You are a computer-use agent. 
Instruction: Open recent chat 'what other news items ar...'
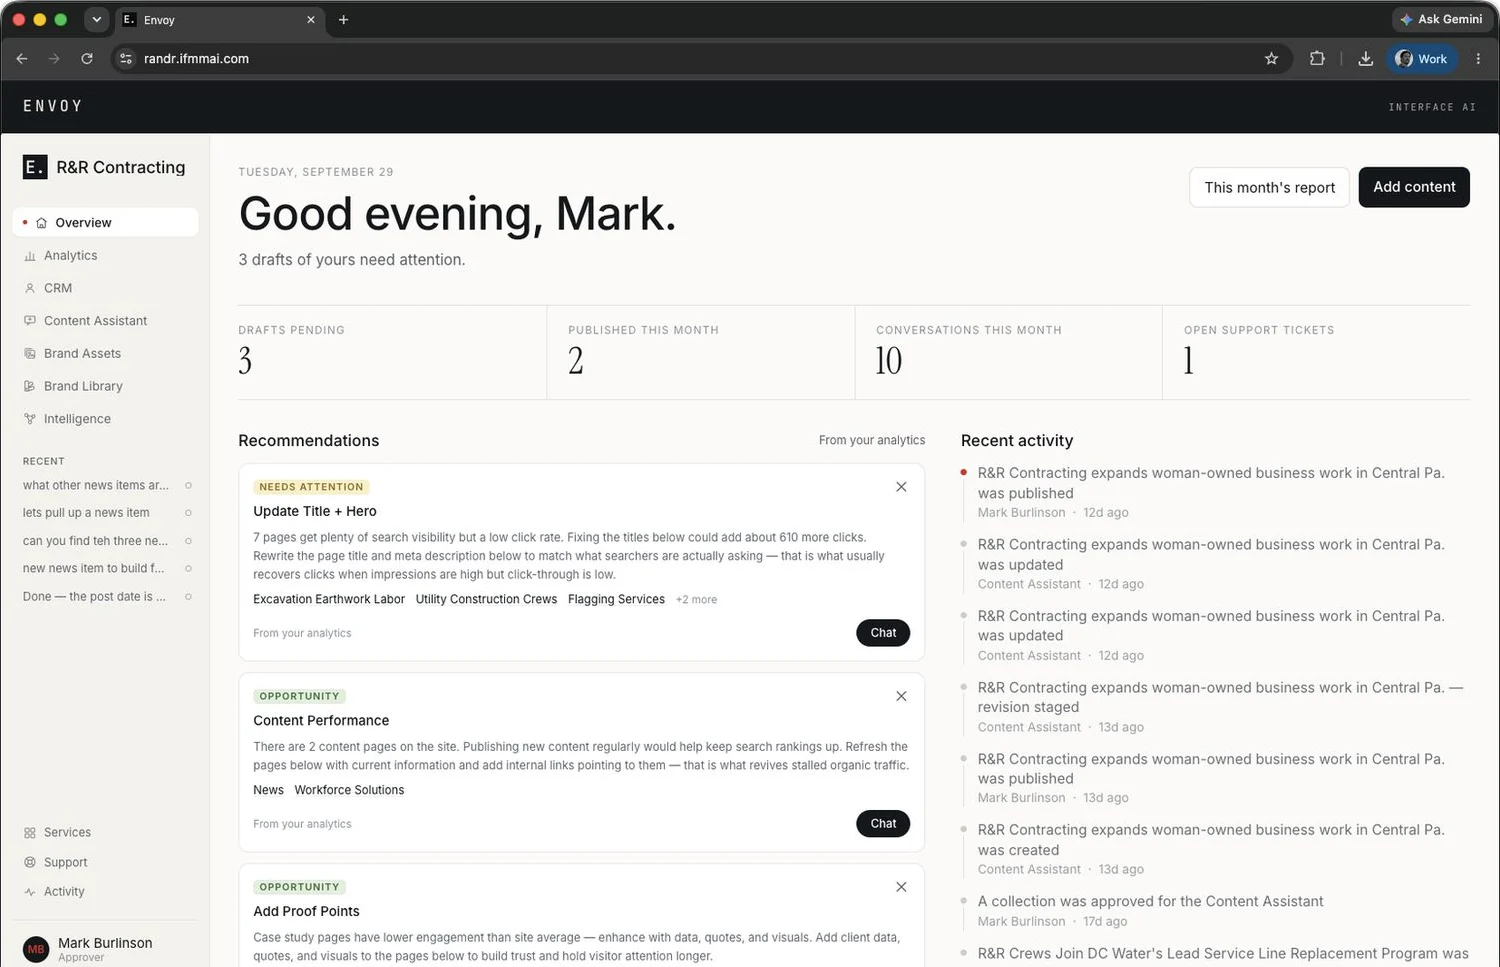pyautogui.click(x=96, y=485)
